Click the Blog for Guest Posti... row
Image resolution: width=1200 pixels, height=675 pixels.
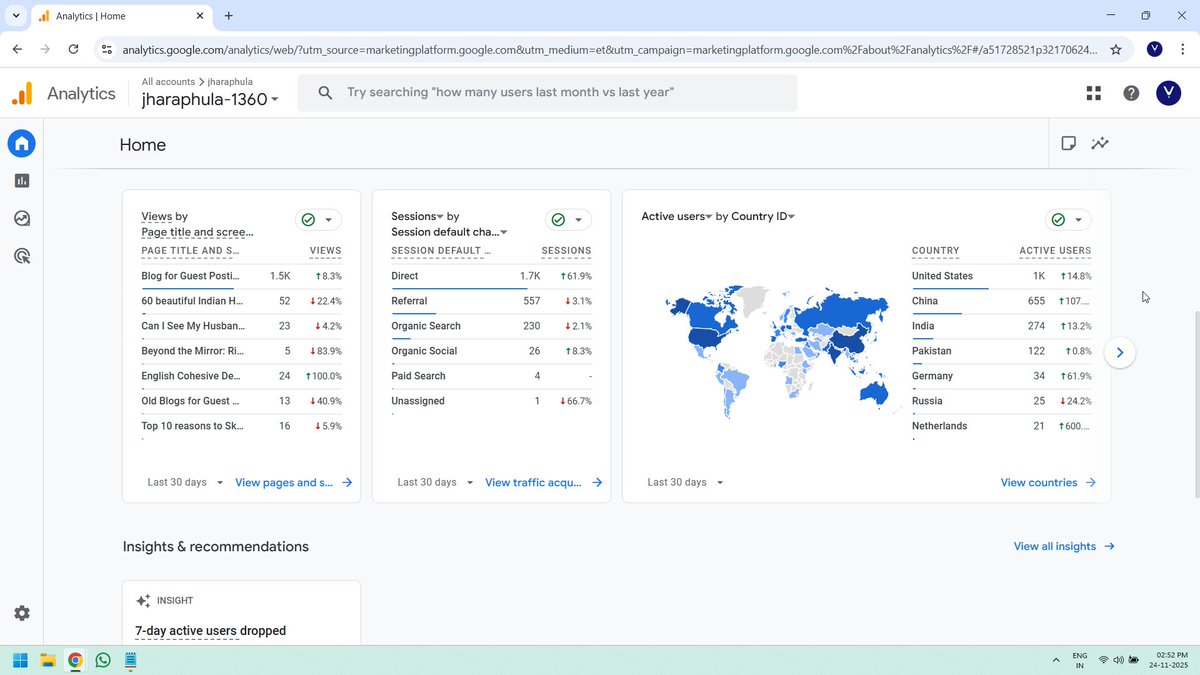tap(241, 276)
